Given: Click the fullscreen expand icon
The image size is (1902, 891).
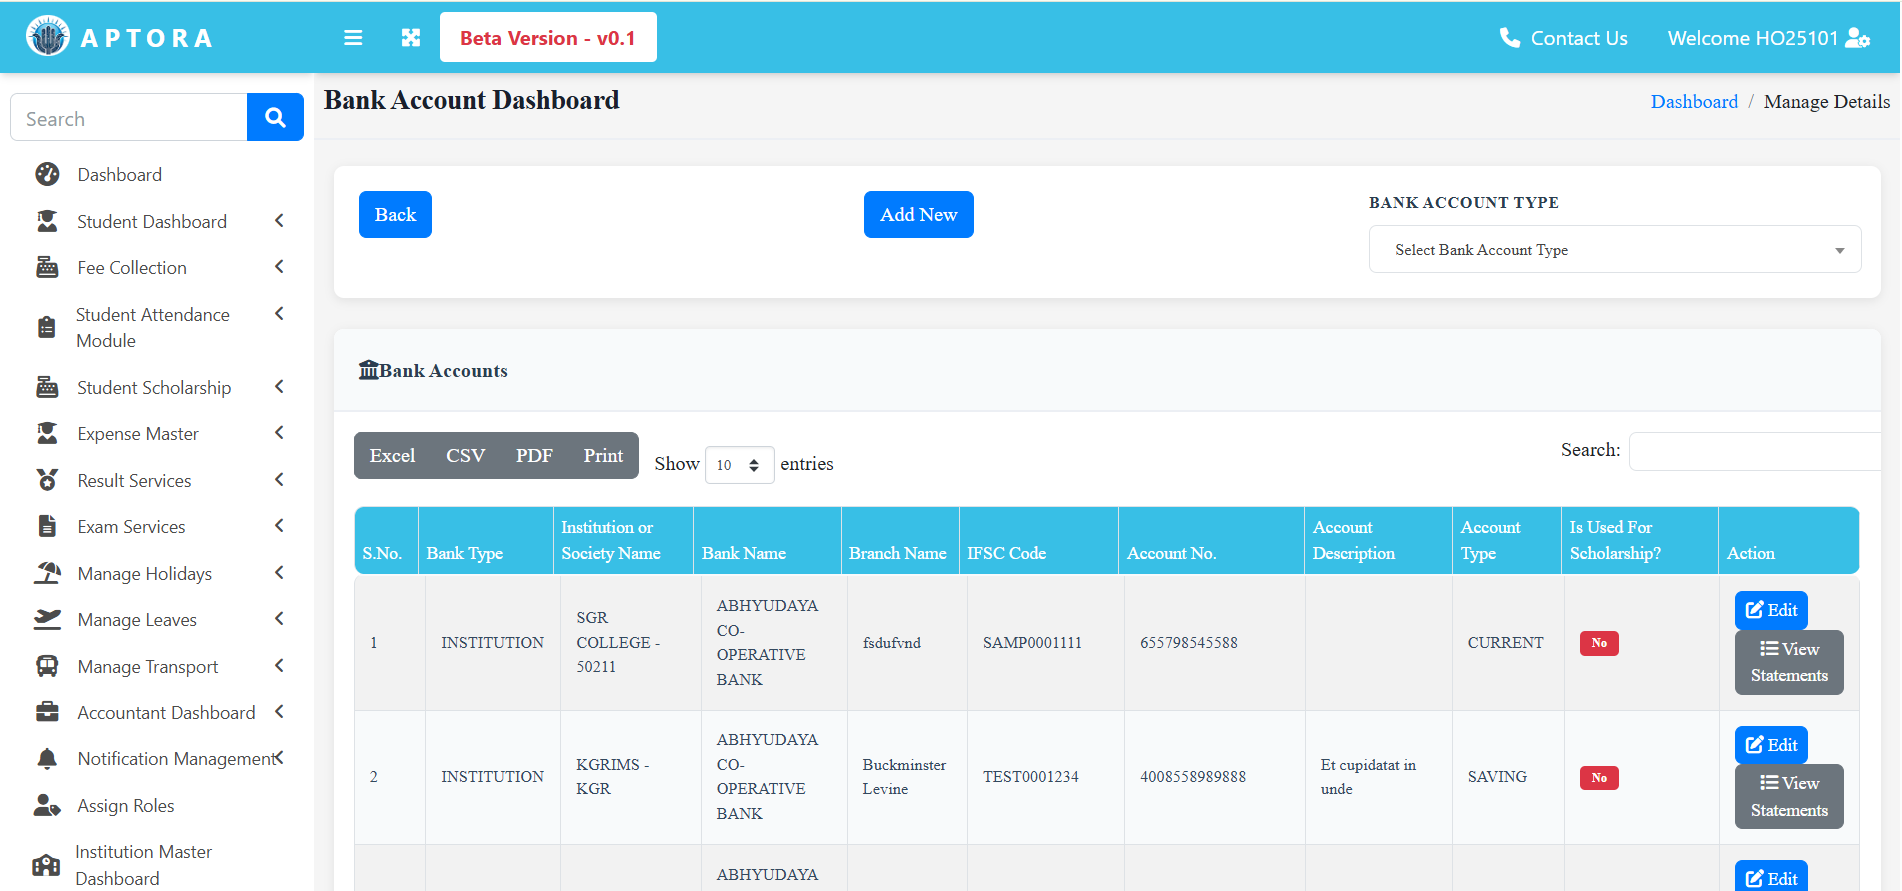Looking at the screenshot, I should click(x=411, y=38).
